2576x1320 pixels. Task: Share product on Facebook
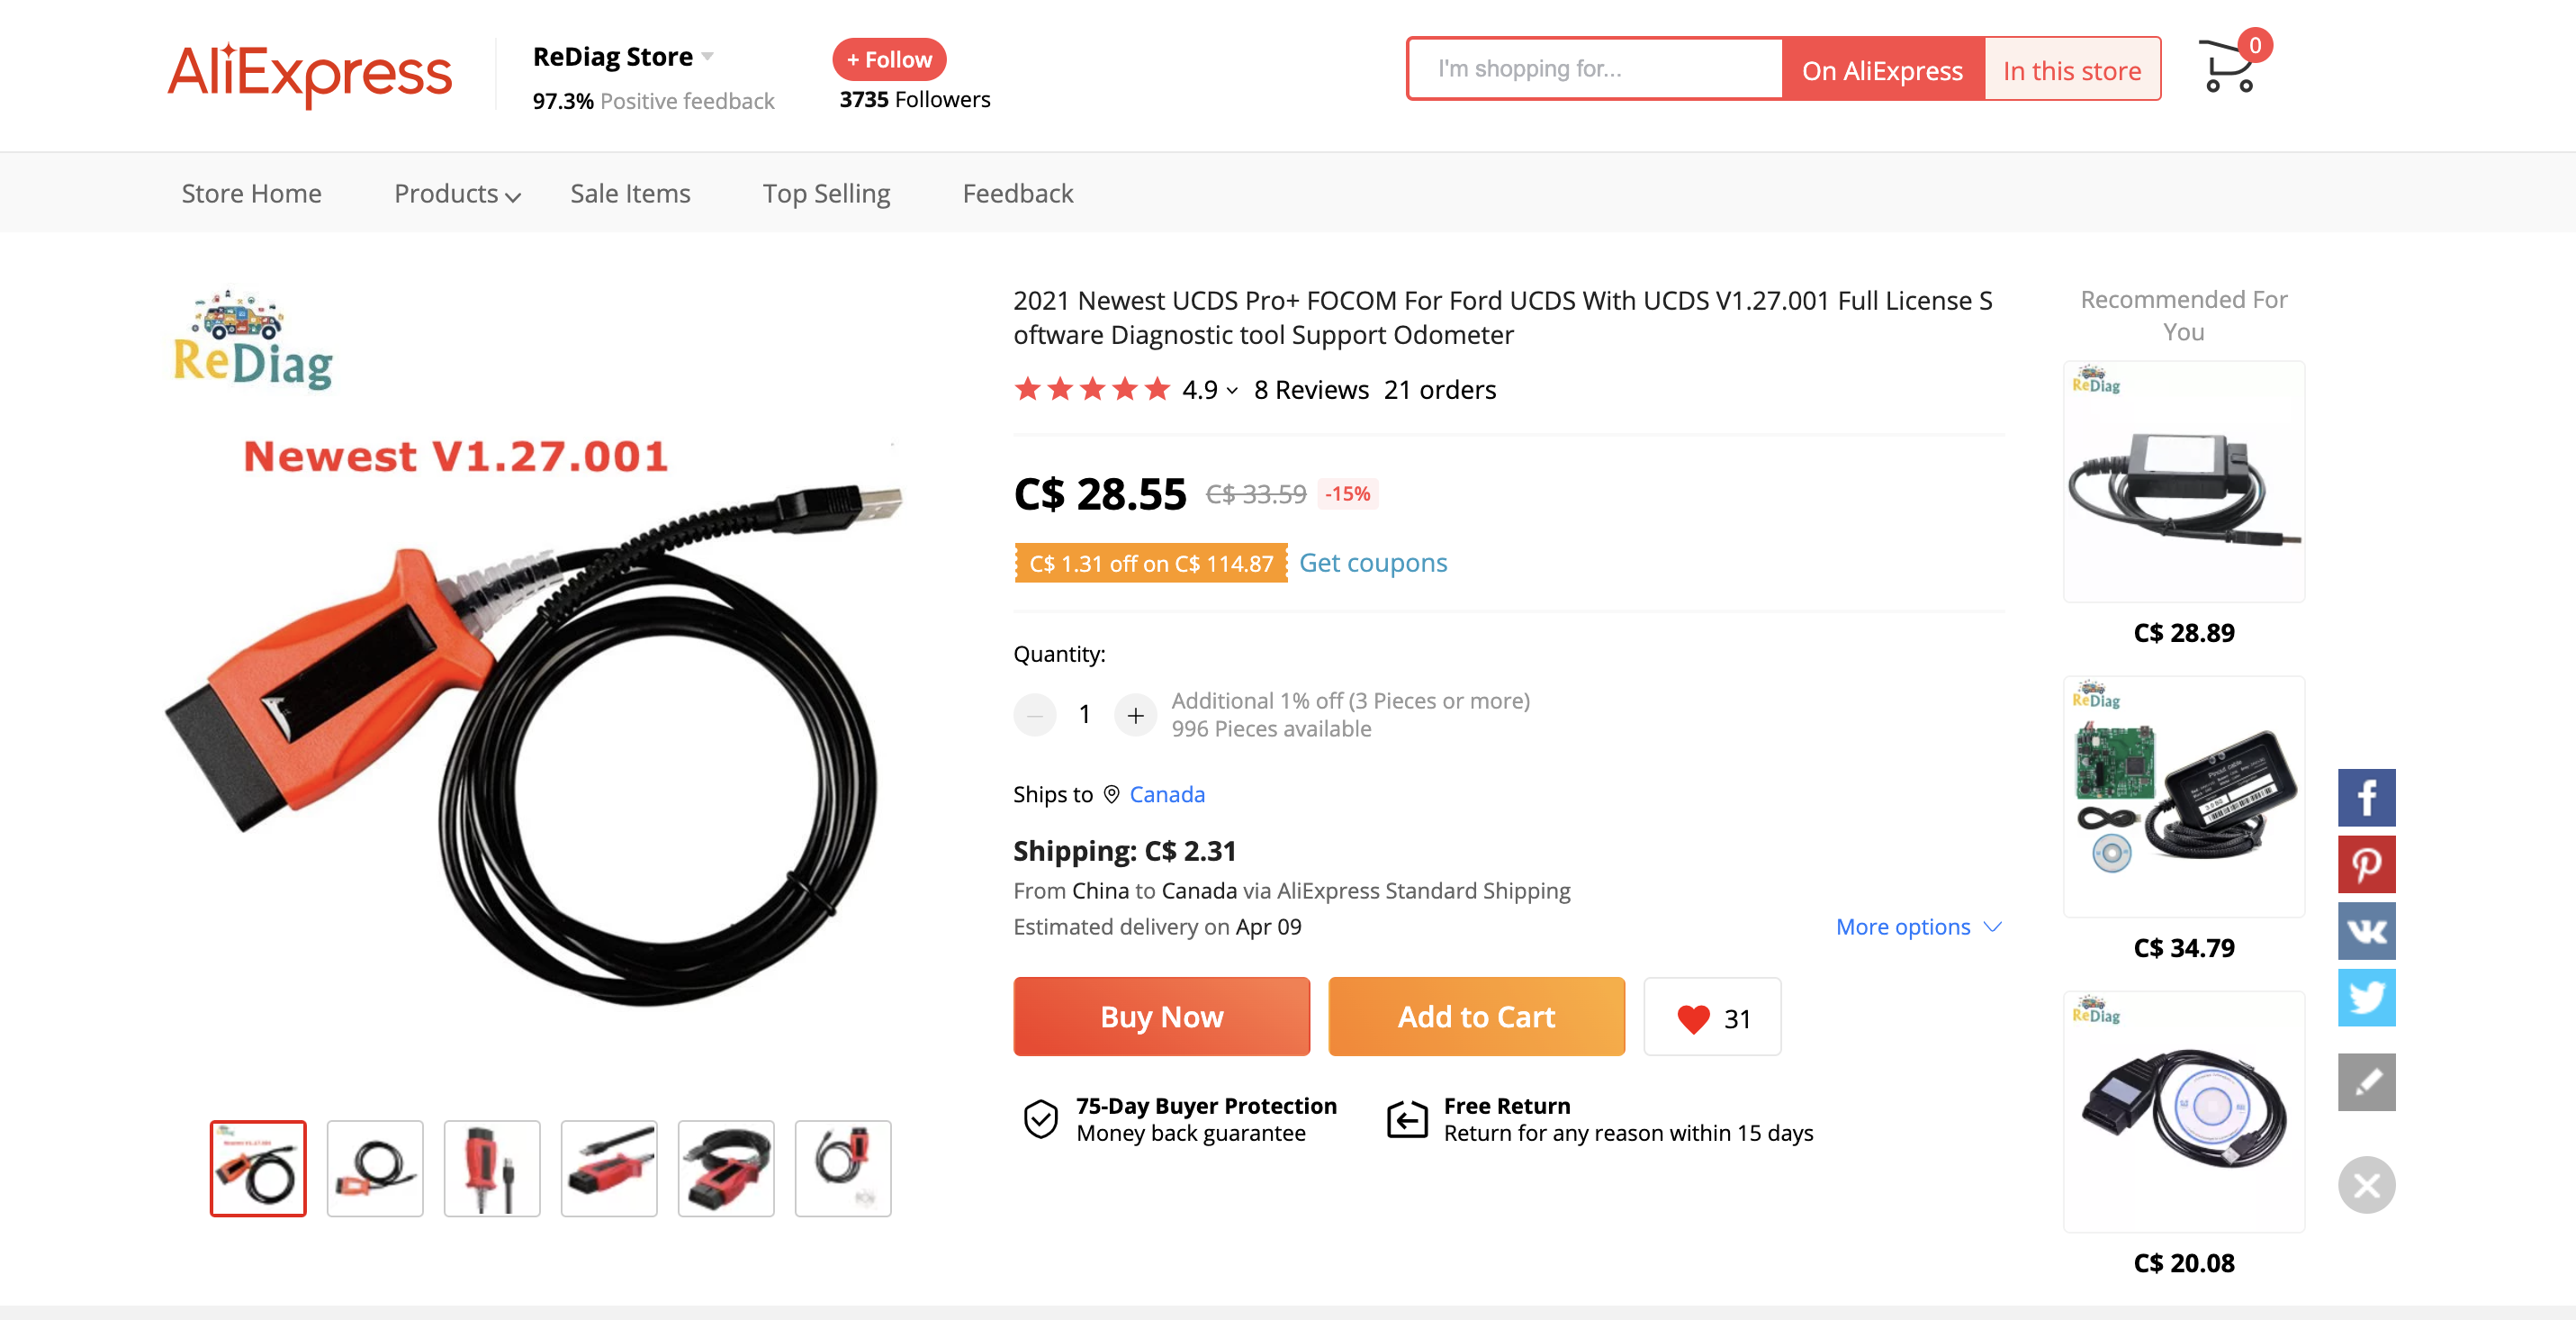pyautogui.click(x=2365, y=797)
